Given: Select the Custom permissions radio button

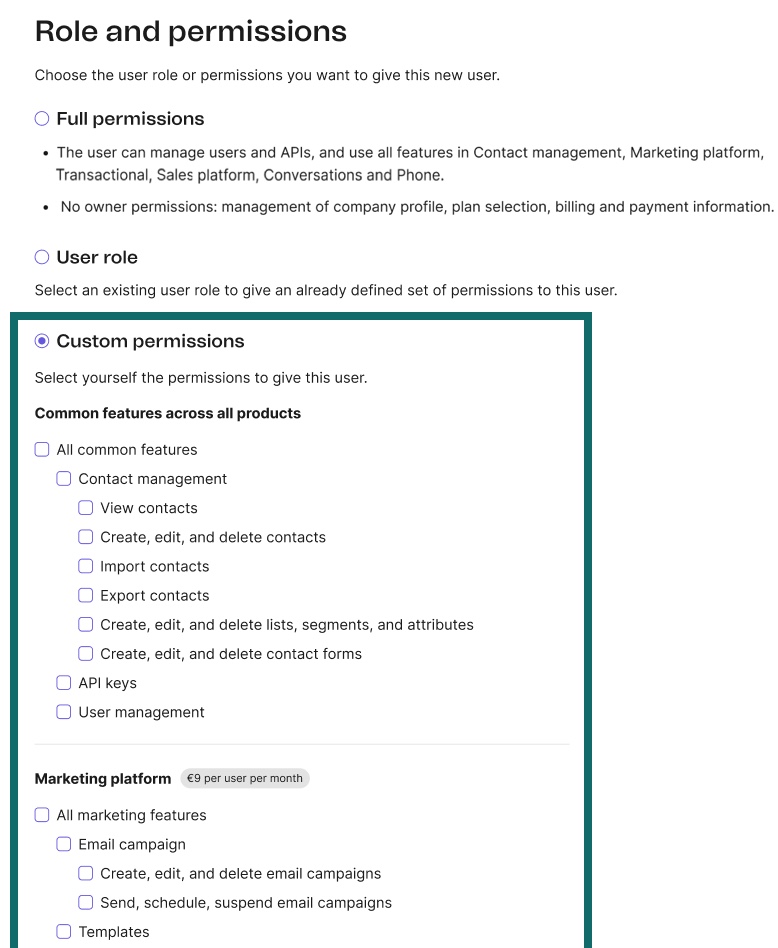Looking at the screenshot, I should click(42, 341).
